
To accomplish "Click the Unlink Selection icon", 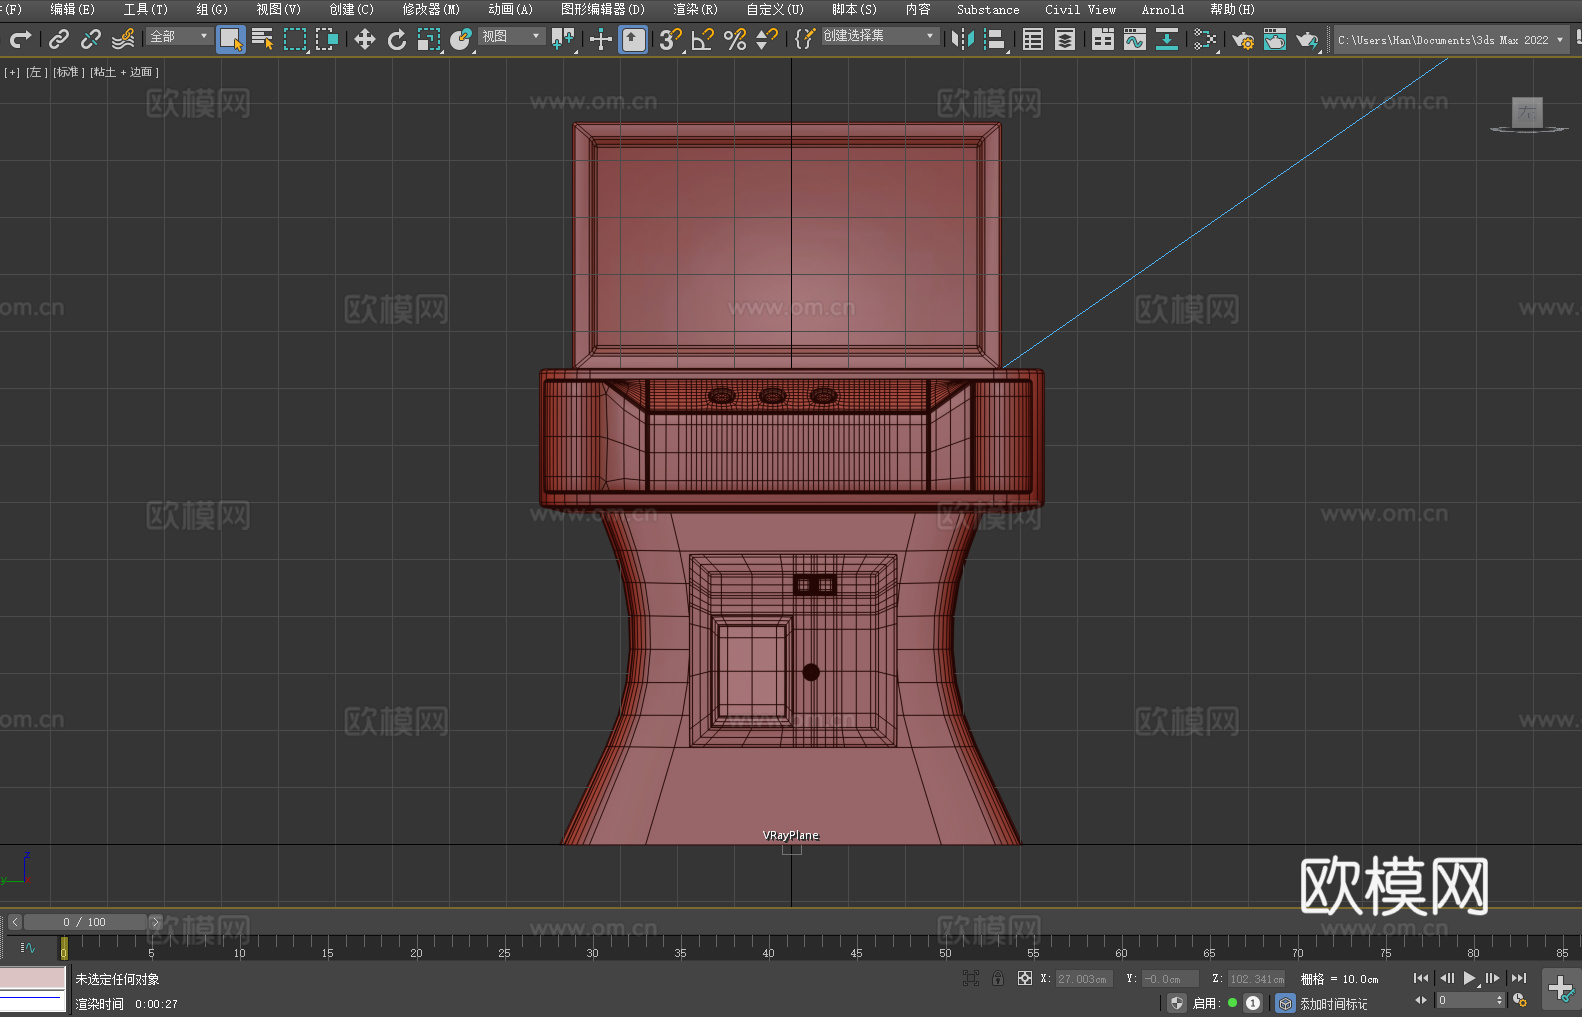I will click(91, 39).
